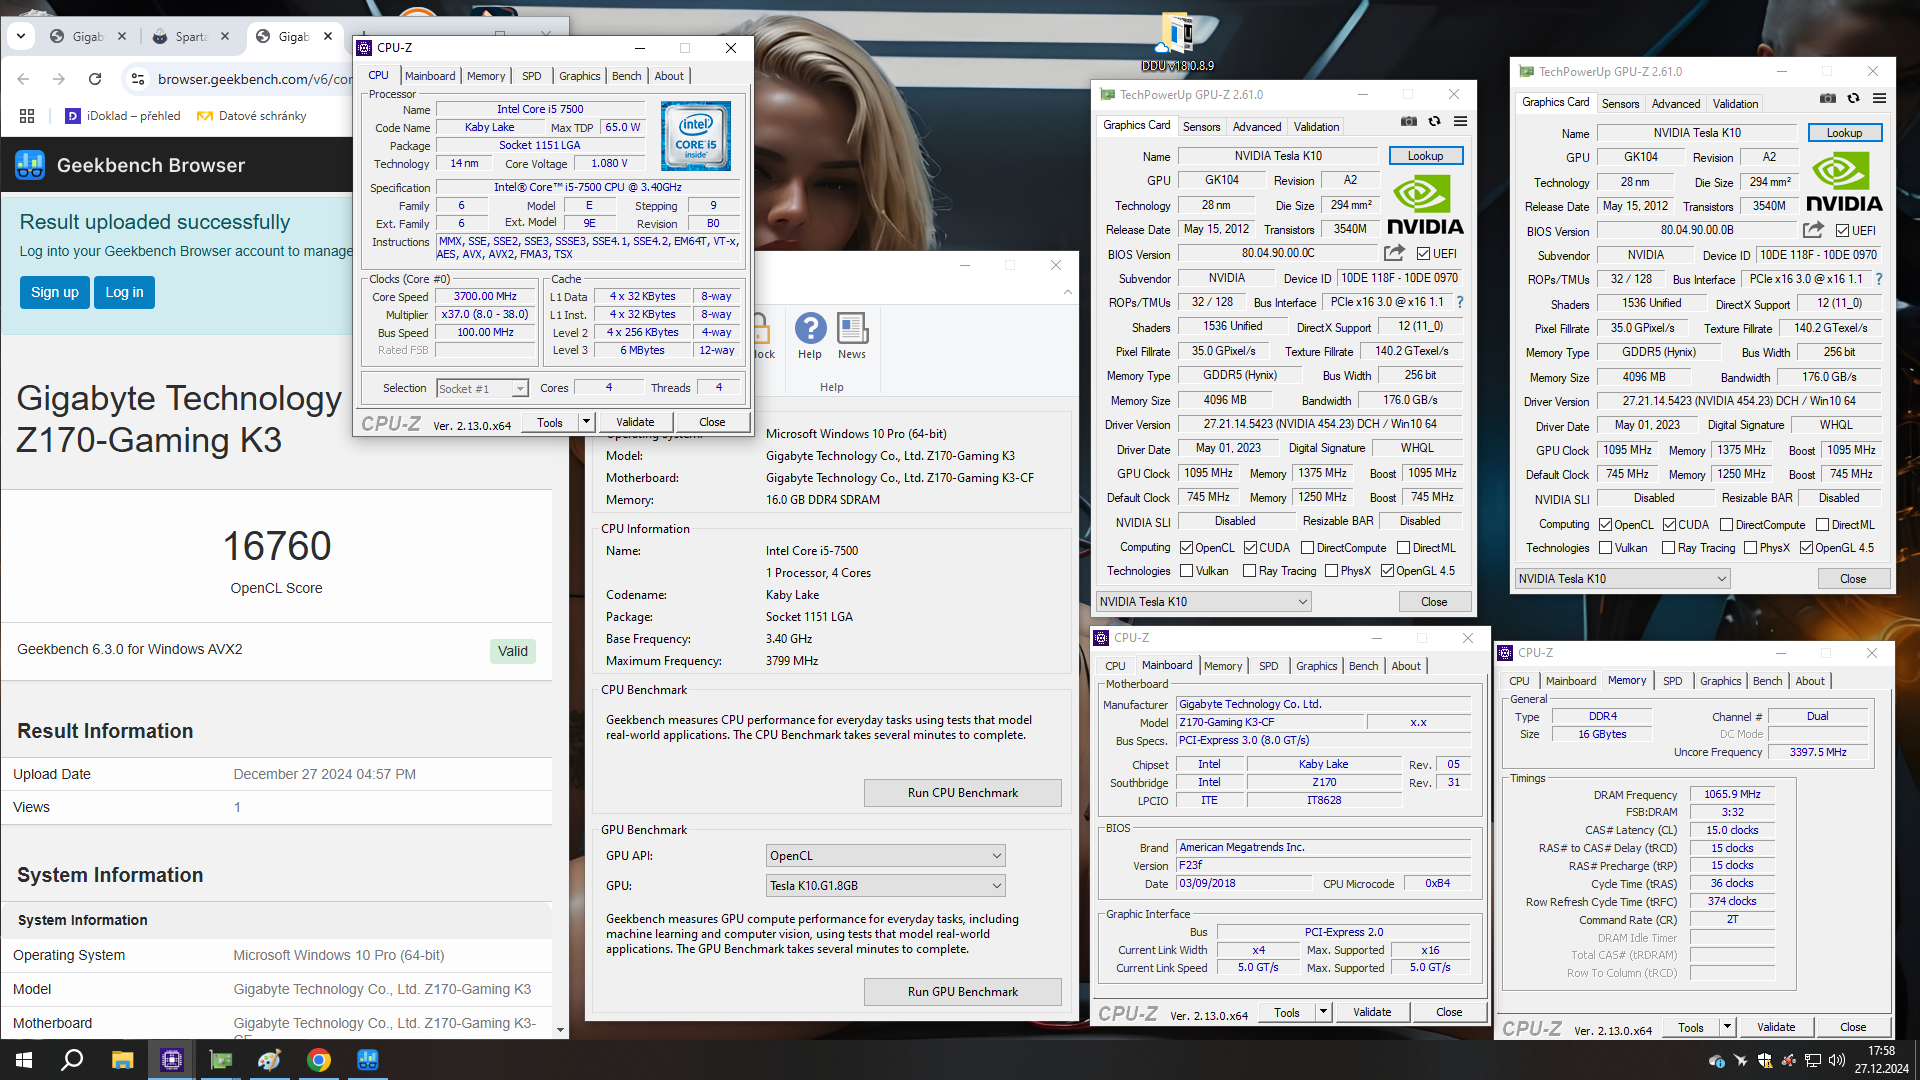Toggle UEFI checkbox in left GPU-Z window
The image size is (1920, 1080).
tap(1424, 254)
